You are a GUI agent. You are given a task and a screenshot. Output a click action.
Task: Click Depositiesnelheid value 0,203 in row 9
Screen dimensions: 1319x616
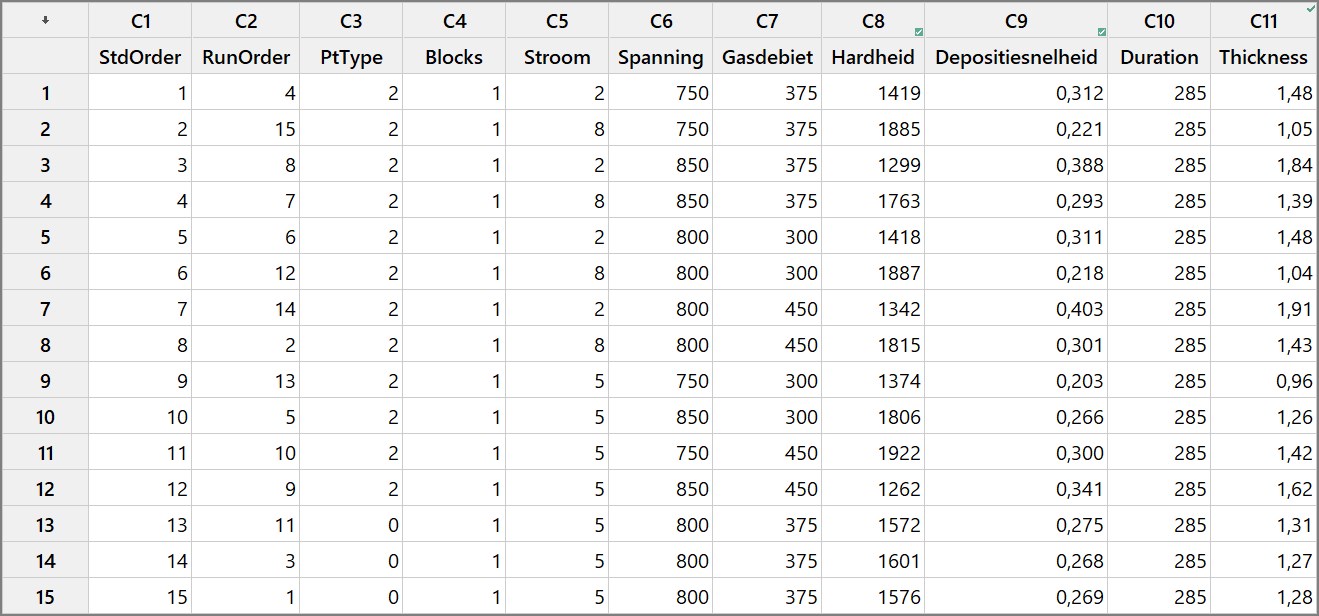tap(1016, 381)
